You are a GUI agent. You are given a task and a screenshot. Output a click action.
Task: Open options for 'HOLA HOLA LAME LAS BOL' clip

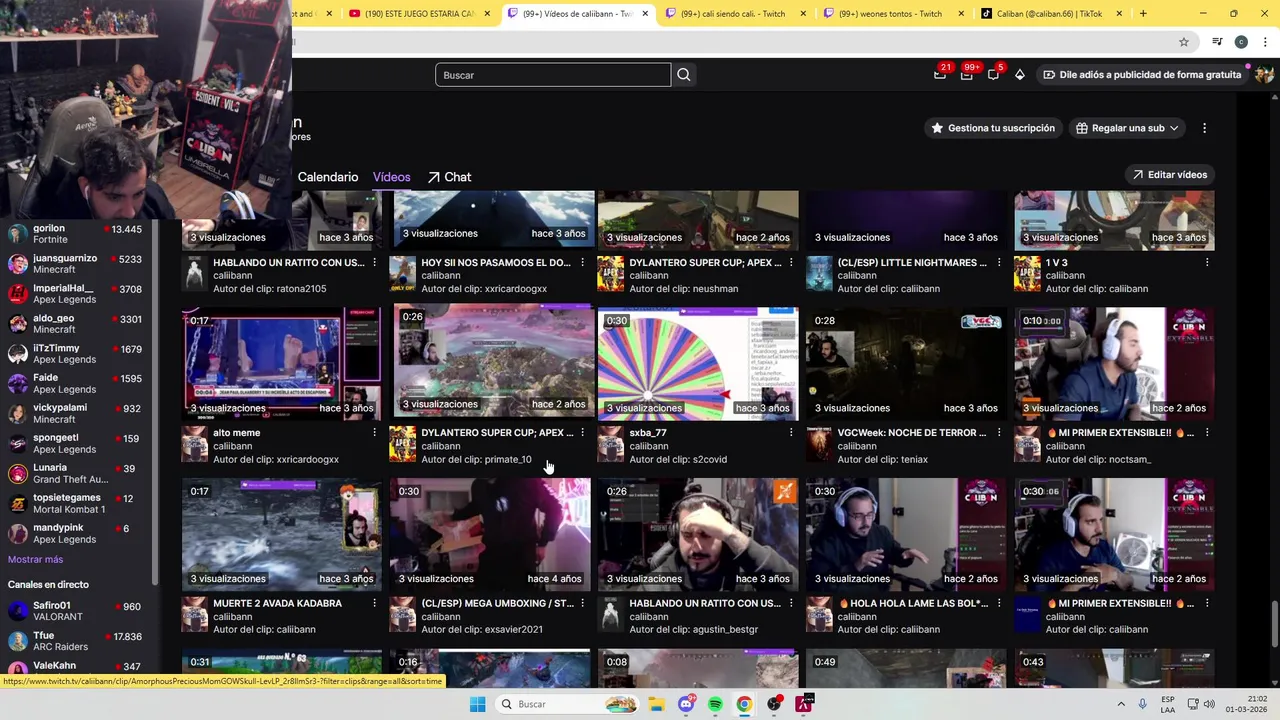[999, 604]
